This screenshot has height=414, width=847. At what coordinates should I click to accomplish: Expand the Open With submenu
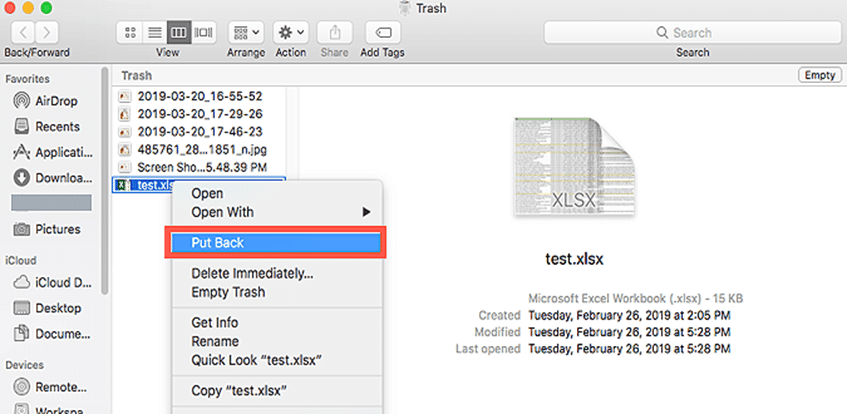(280, 212)
